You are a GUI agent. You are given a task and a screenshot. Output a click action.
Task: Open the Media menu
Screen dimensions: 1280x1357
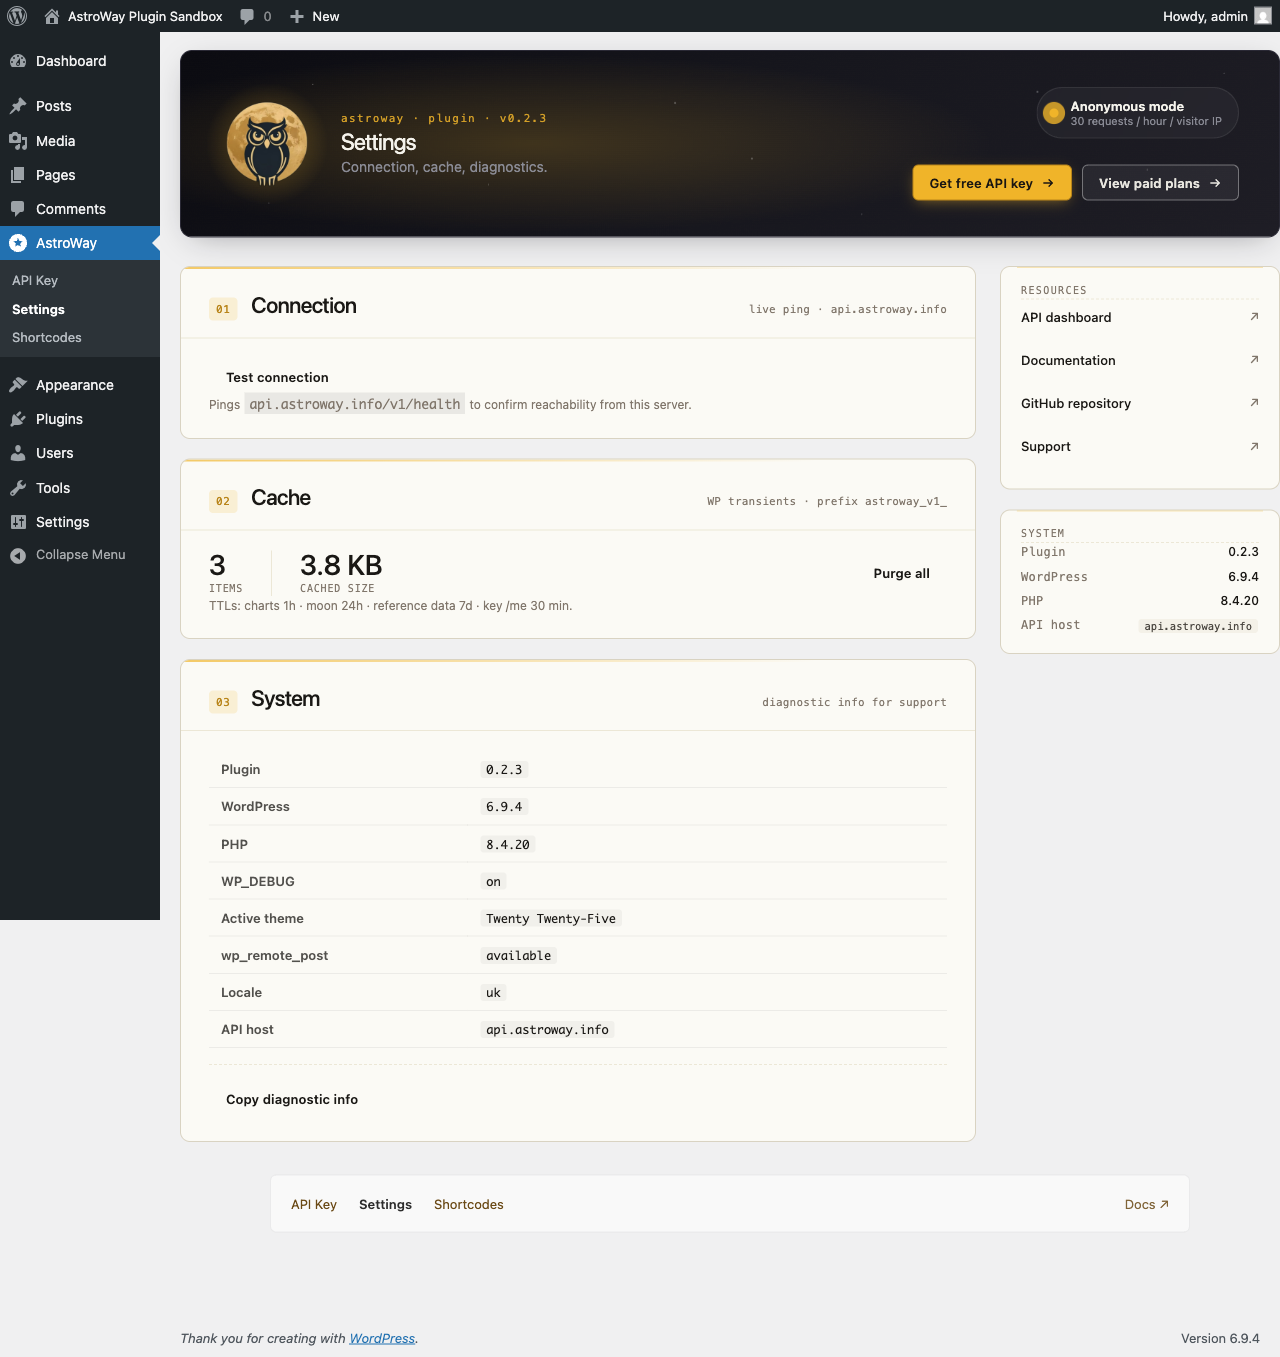(80, 141)
